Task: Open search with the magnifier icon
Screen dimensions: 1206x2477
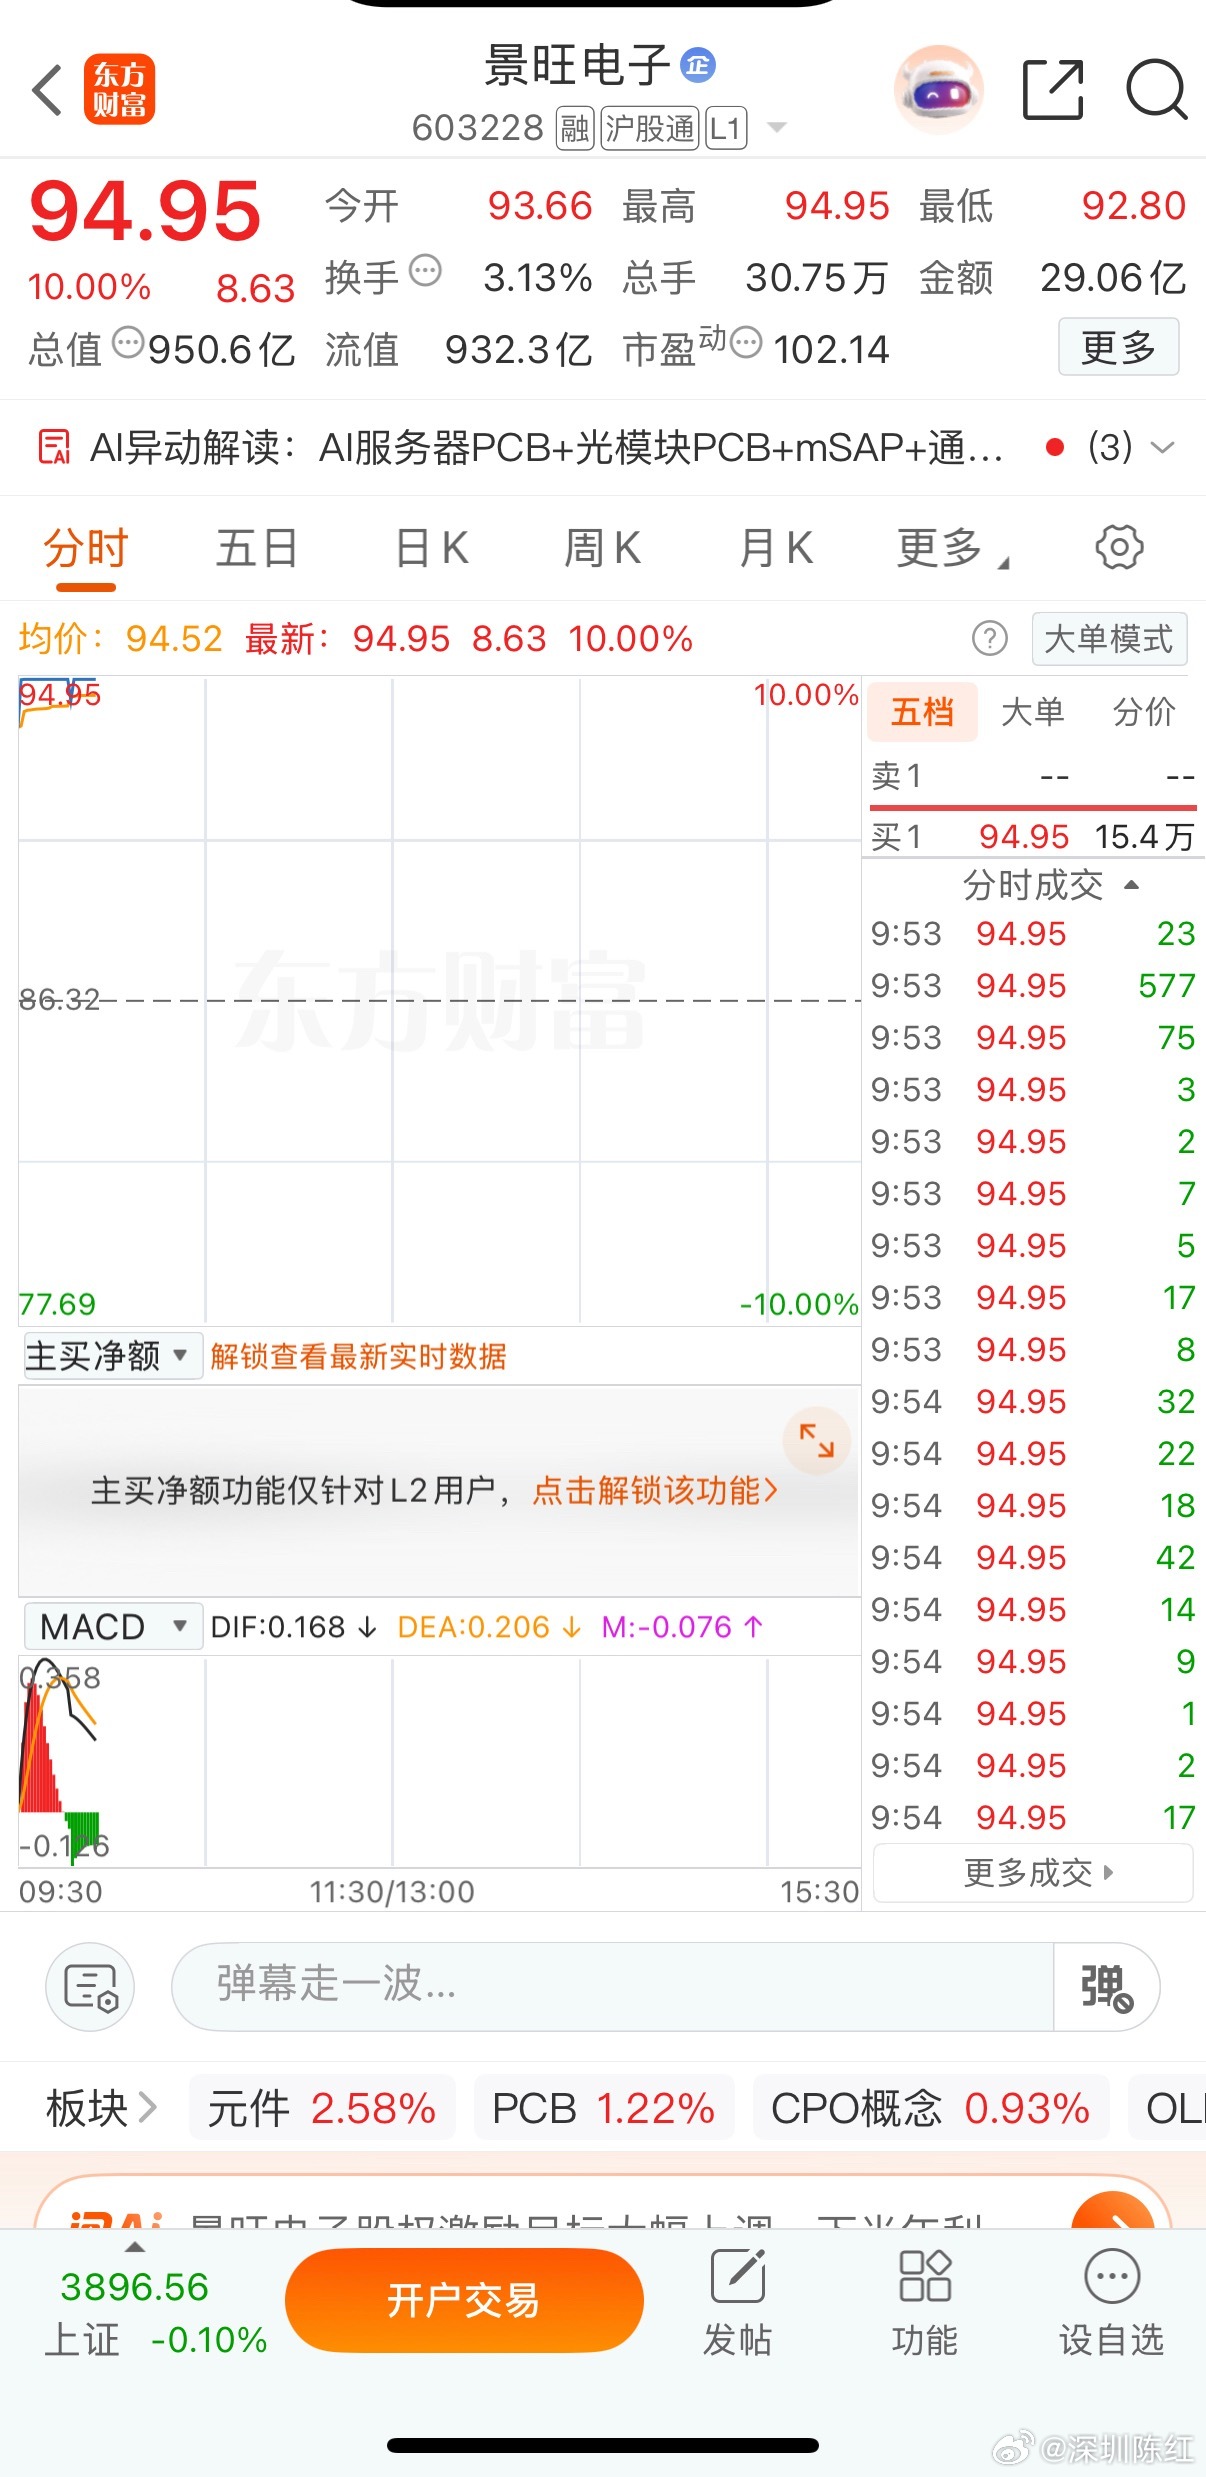Action: pos(1157,90)
